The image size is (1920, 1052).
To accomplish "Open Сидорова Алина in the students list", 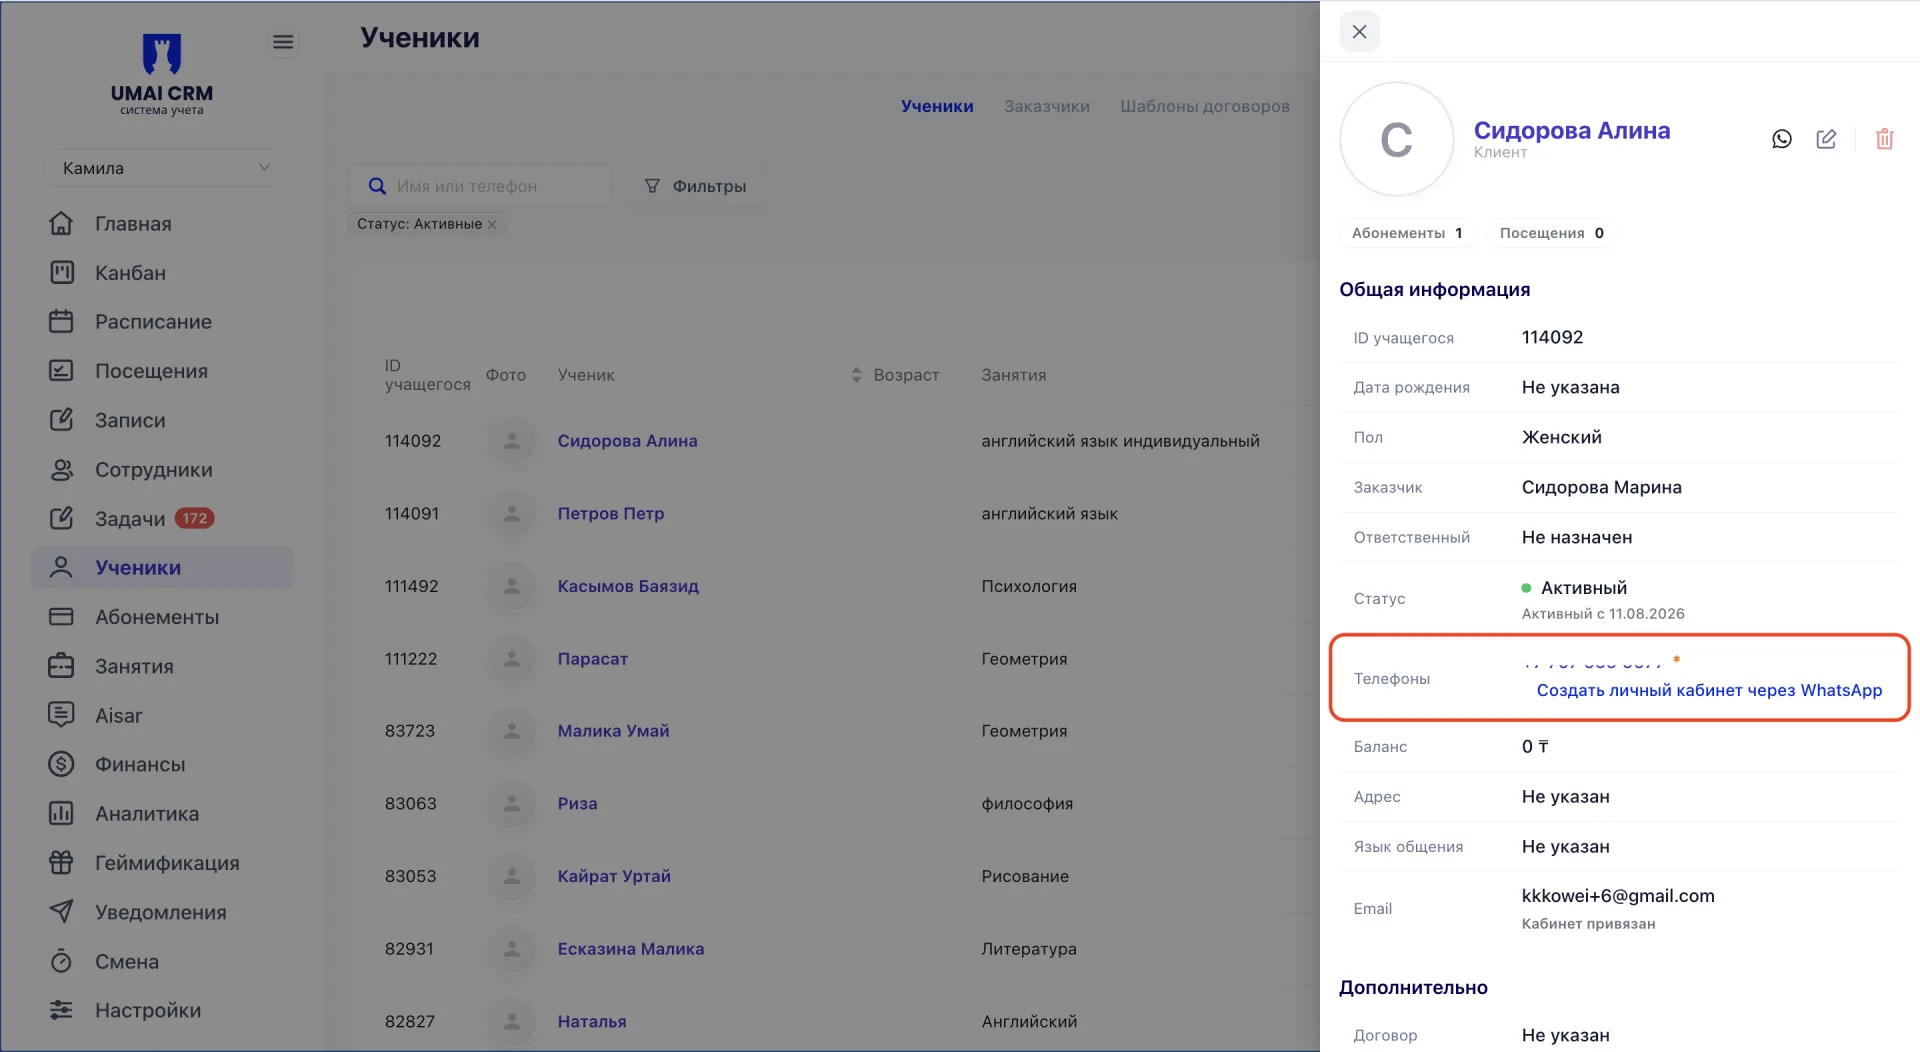I will tap(627, 441).
